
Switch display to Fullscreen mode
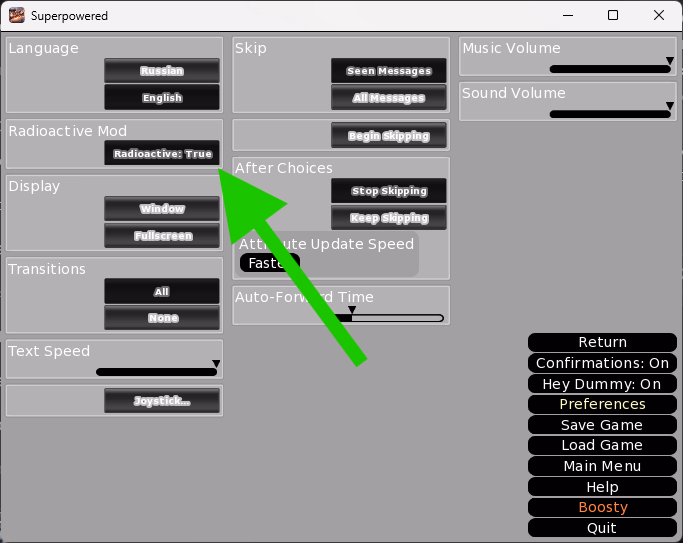point(162,236)
